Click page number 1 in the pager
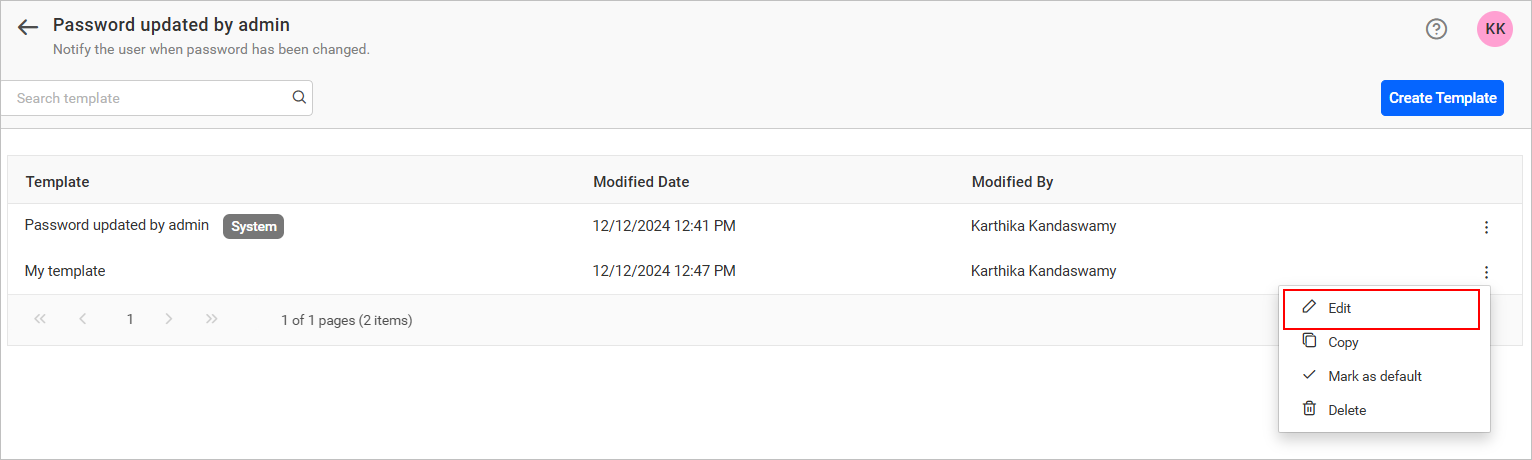This screenshot has width=1532, height=460. coord(130,319)
